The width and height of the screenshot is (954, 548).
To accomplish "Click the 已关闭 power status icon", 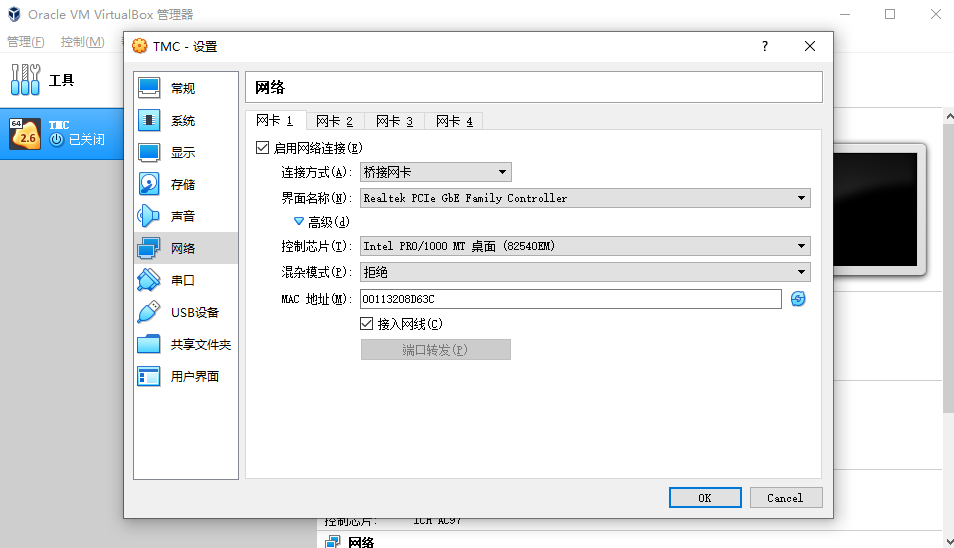I will coord(57,139).
